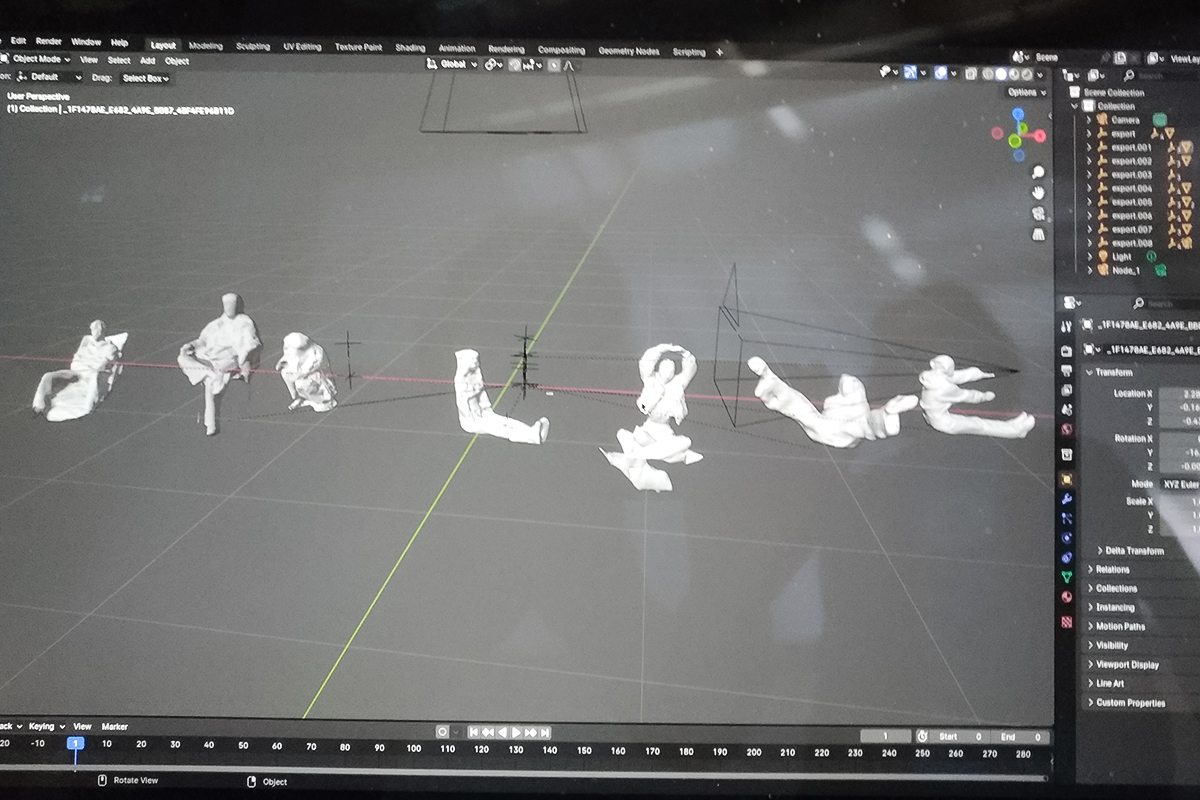Open the Physics properties tab icon
This screenshot has height=800, width=1200.
(1066, 537)
